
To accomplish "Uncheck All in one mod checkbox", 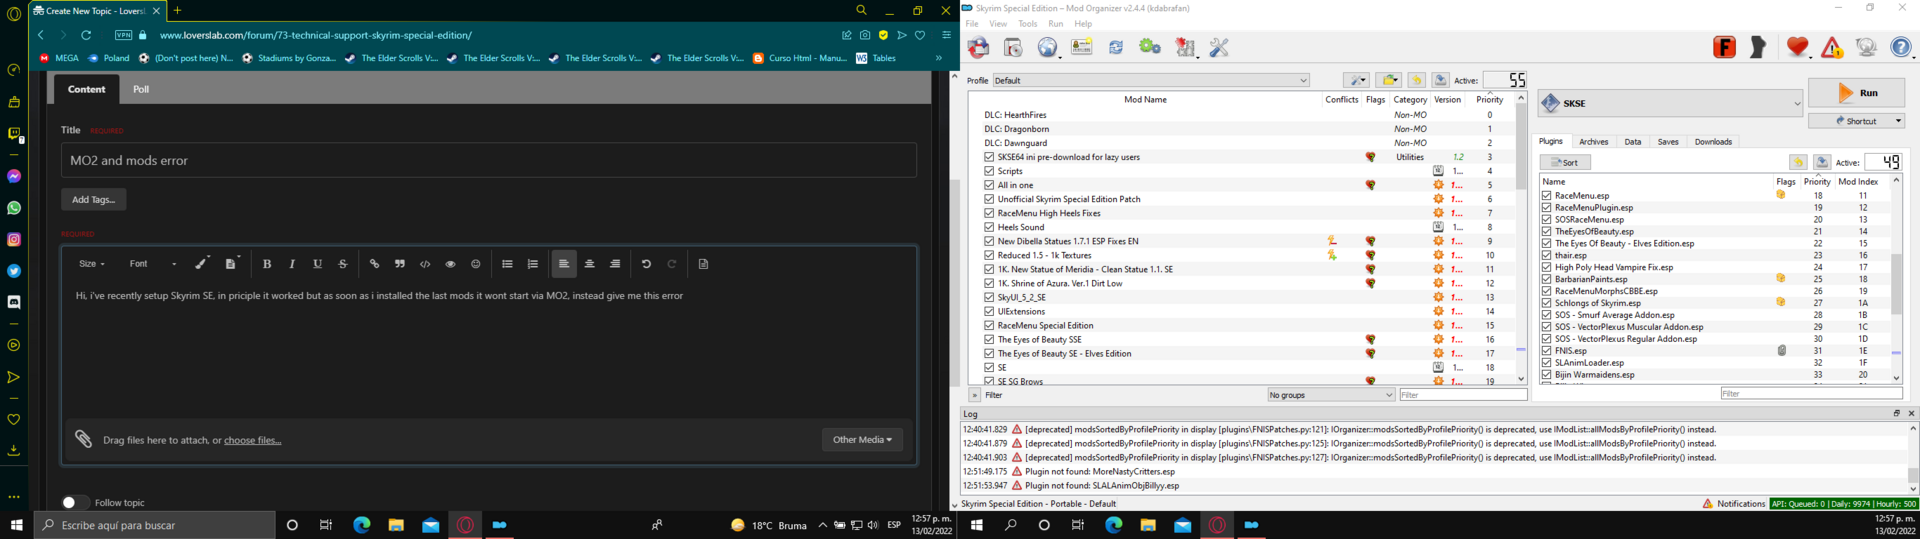I will (x=989, y=185).
